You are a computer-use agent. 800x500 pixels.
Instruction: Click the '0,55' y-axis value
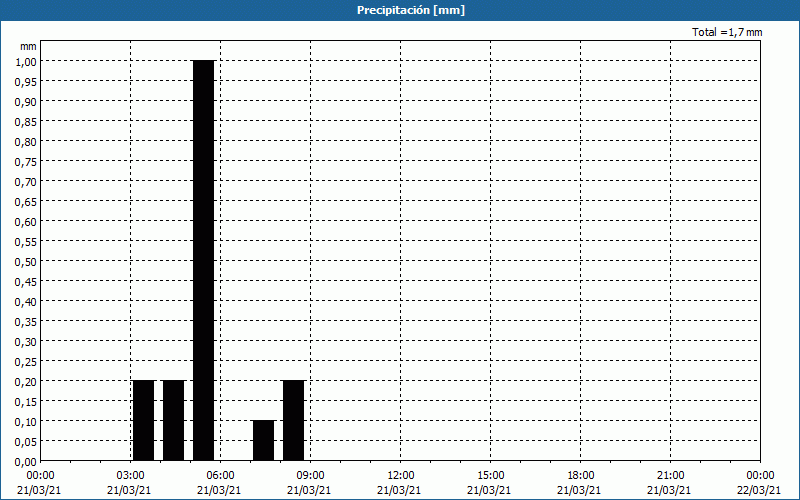point(26,241)
